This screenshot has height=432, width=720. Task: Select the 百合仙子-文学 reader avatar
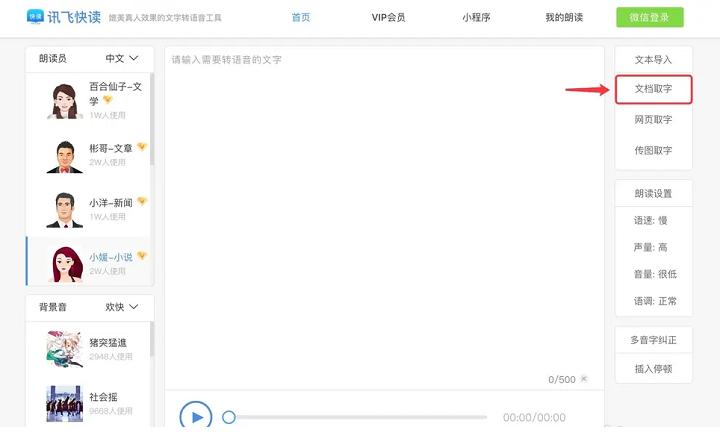(64, 101)
